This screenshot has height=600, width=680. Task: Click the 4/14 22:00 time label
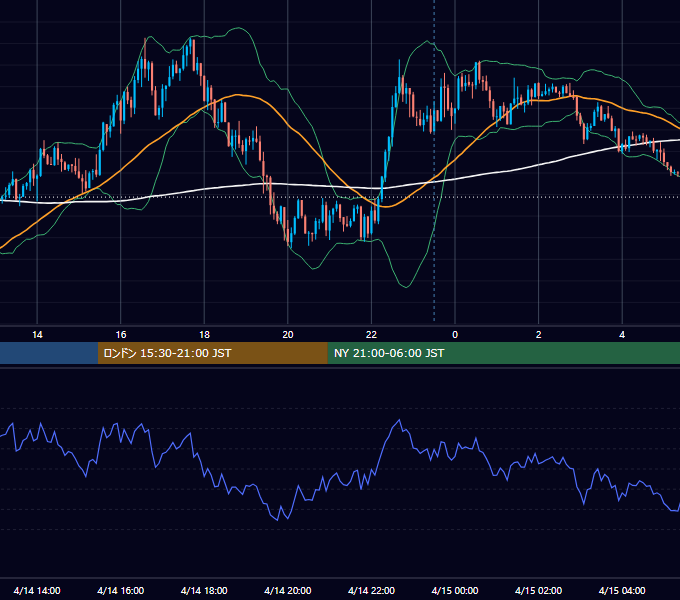coord(371,590)
